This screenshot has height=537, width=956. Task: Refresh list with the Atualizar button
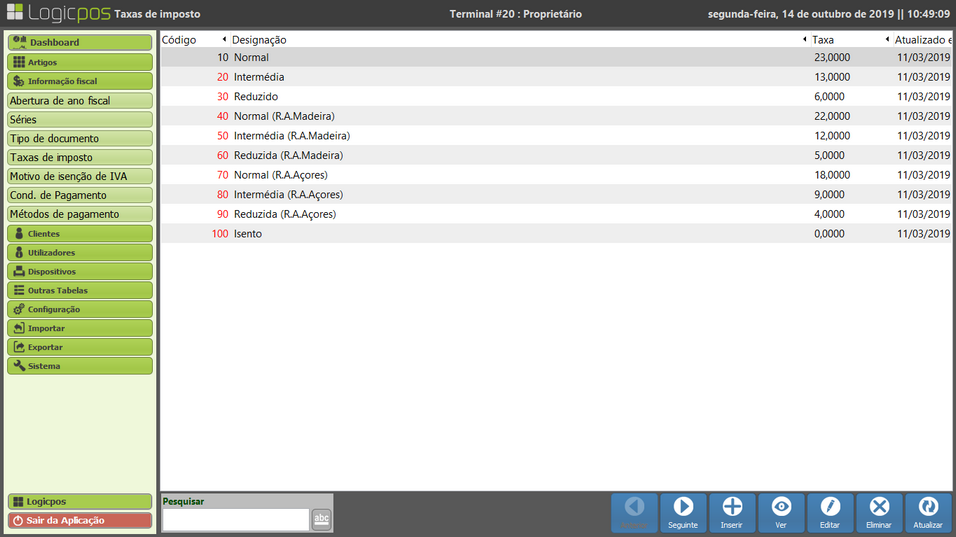coord(928,512)
